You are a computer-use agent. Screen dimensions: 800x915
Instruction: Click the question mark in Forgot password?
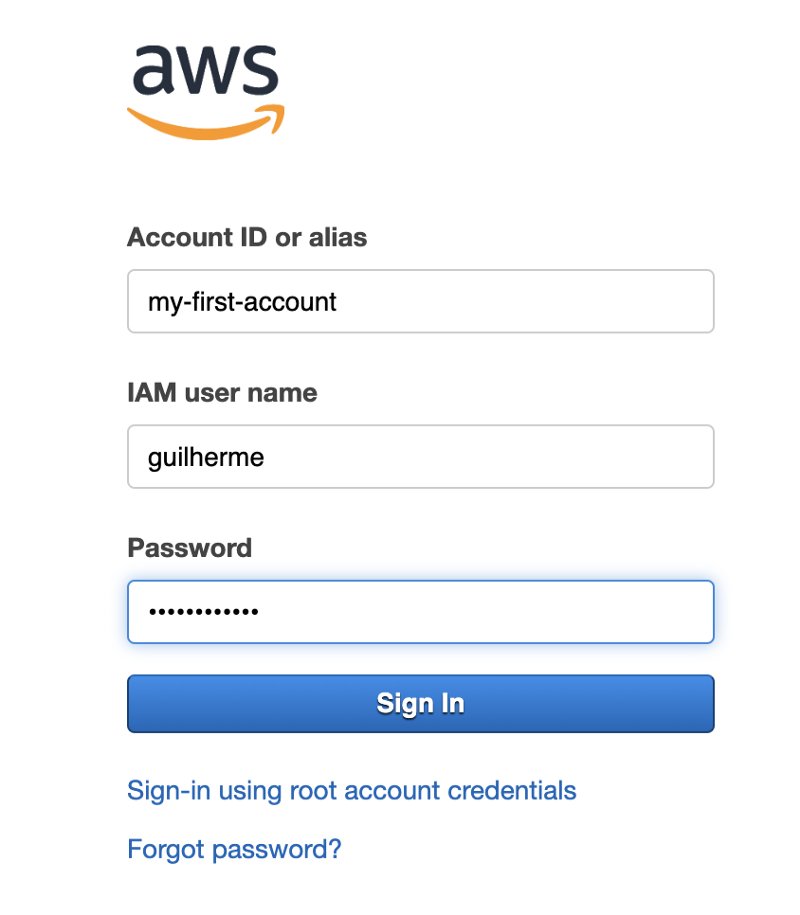click(x=335, y=849)
